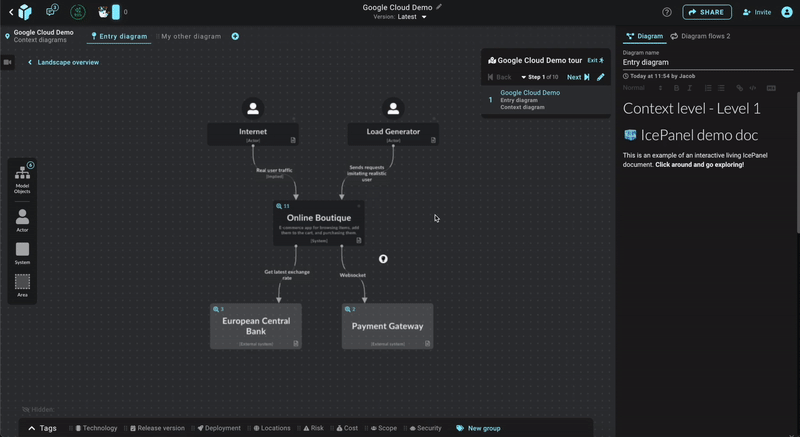Select the Locations tag group
The height and width of the screenshot is (437, 800).
point(272,428)
